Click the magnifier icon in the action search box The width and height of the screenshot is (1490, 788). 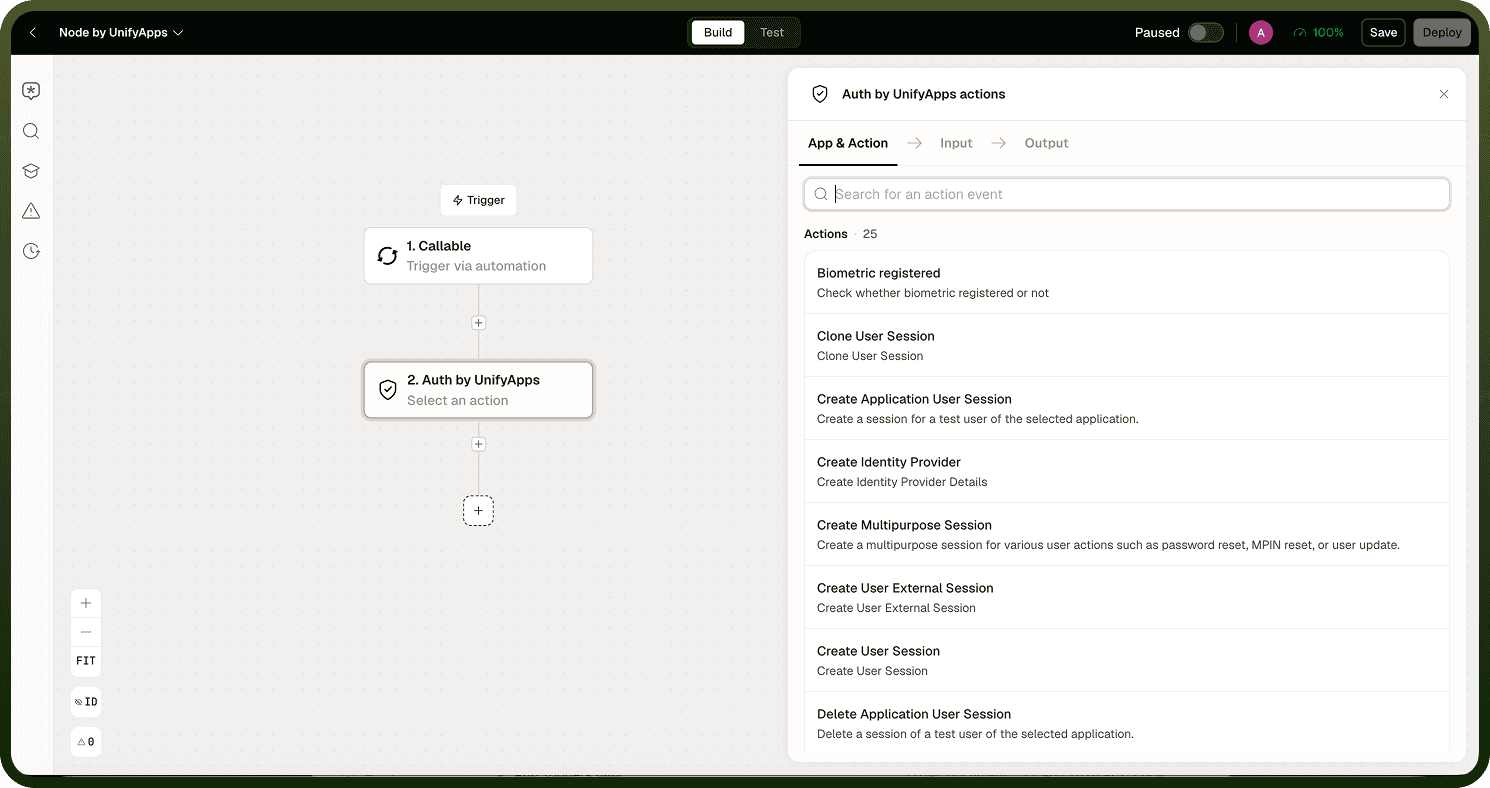pos(821,194)
